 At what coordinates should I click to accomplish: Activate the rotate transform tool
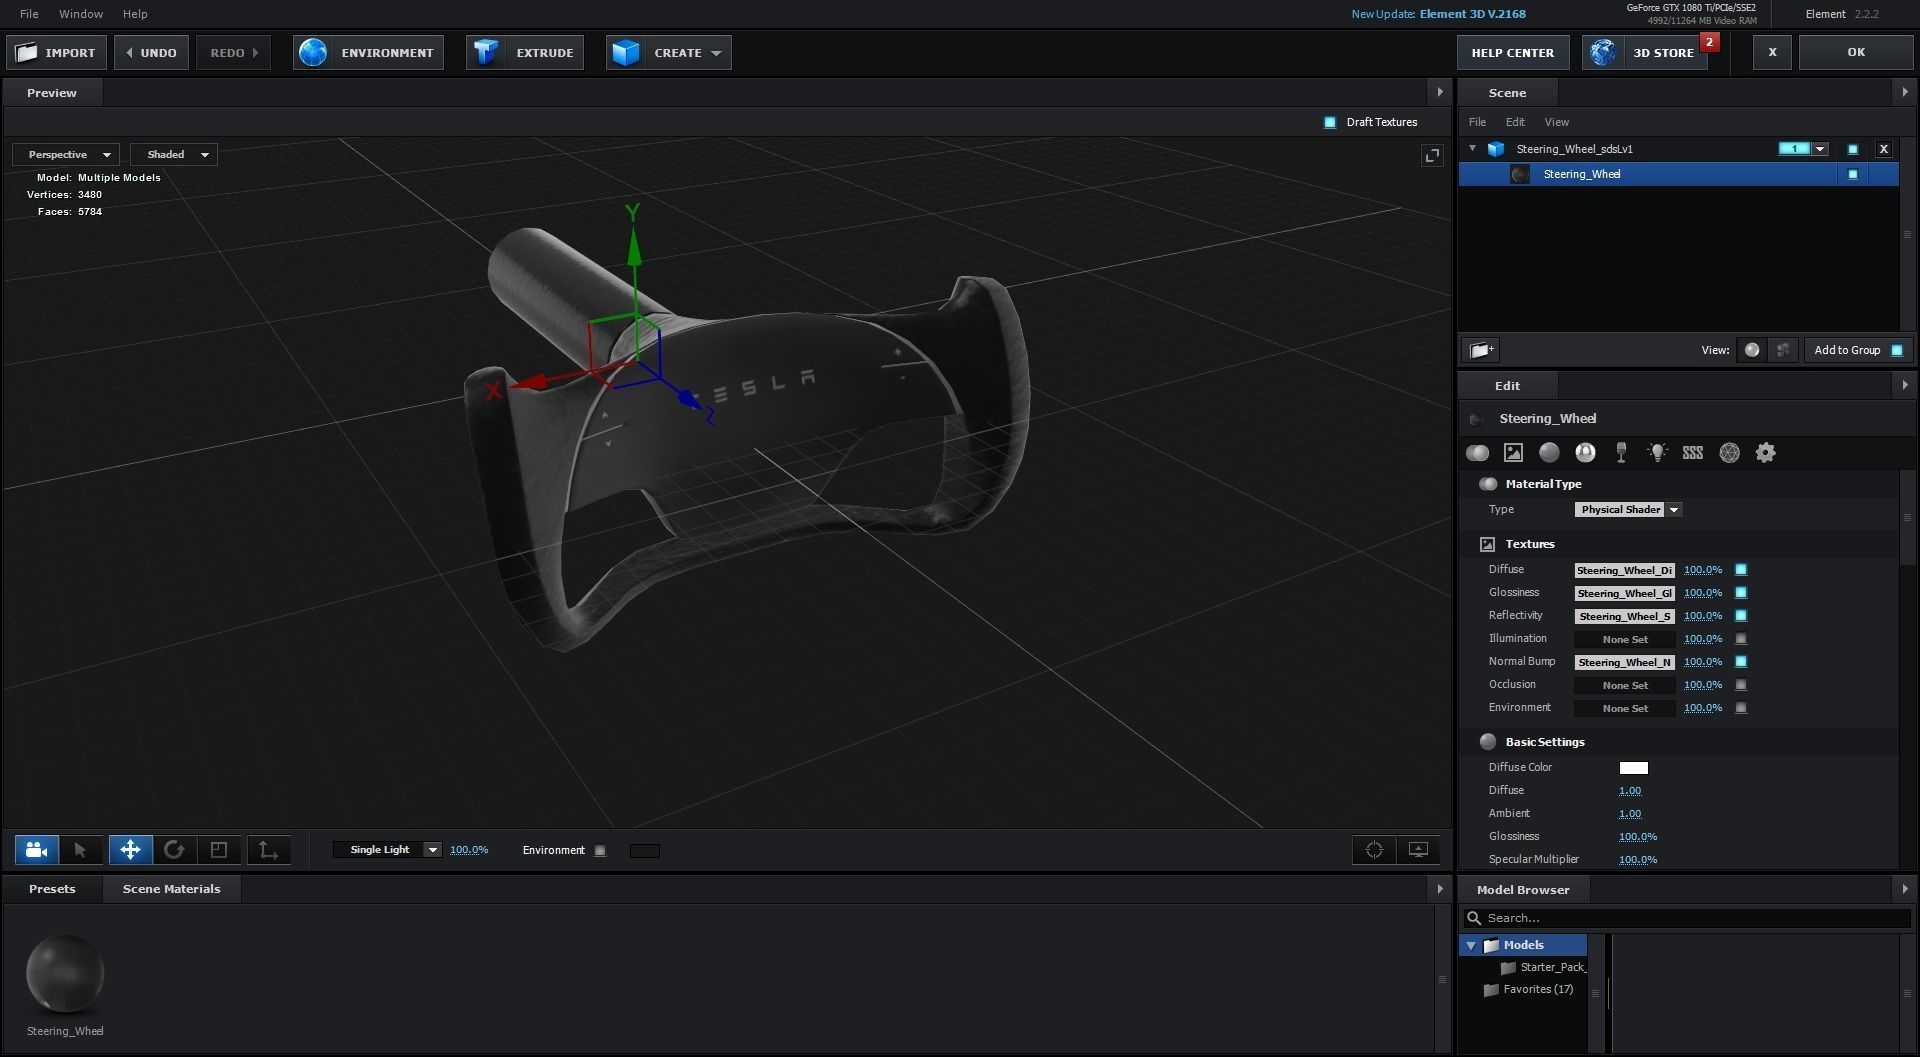pos(174,850)
